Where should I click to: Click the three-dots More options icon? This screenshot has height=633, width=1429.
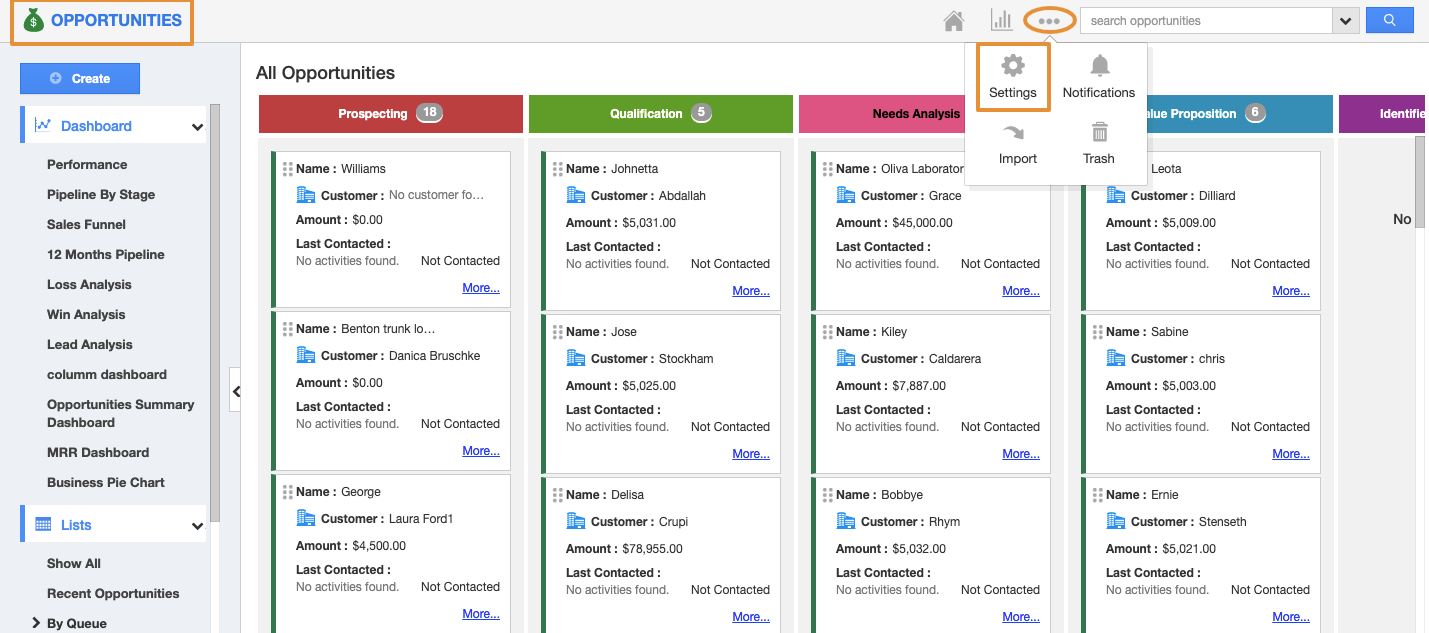tap(1049, 21)
